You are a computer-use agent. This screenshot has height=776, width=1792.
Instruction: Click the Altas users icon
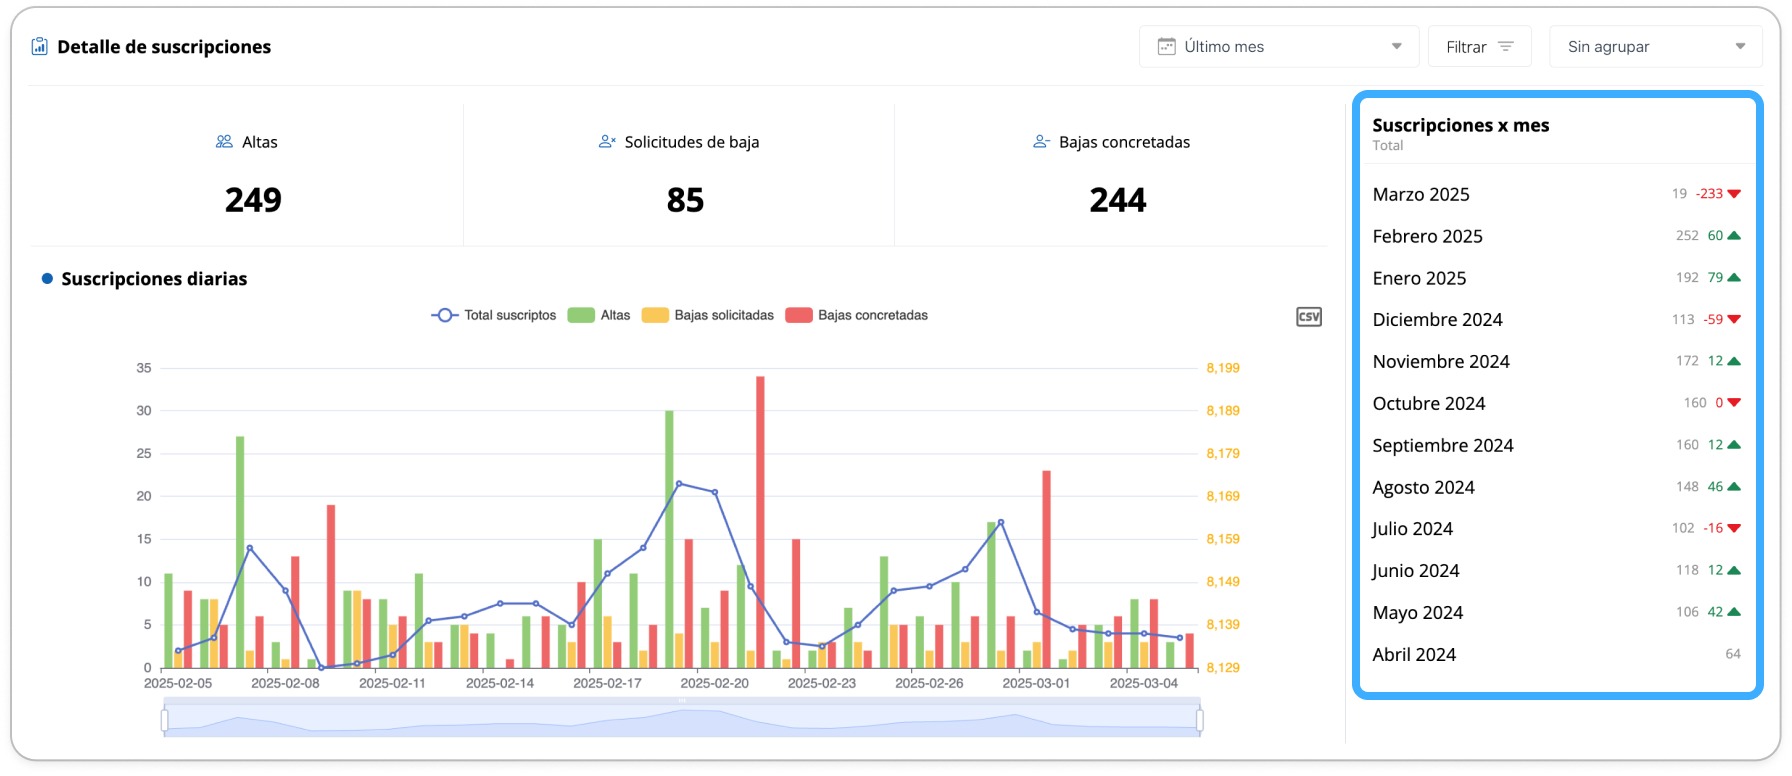[x=224, y=142]
